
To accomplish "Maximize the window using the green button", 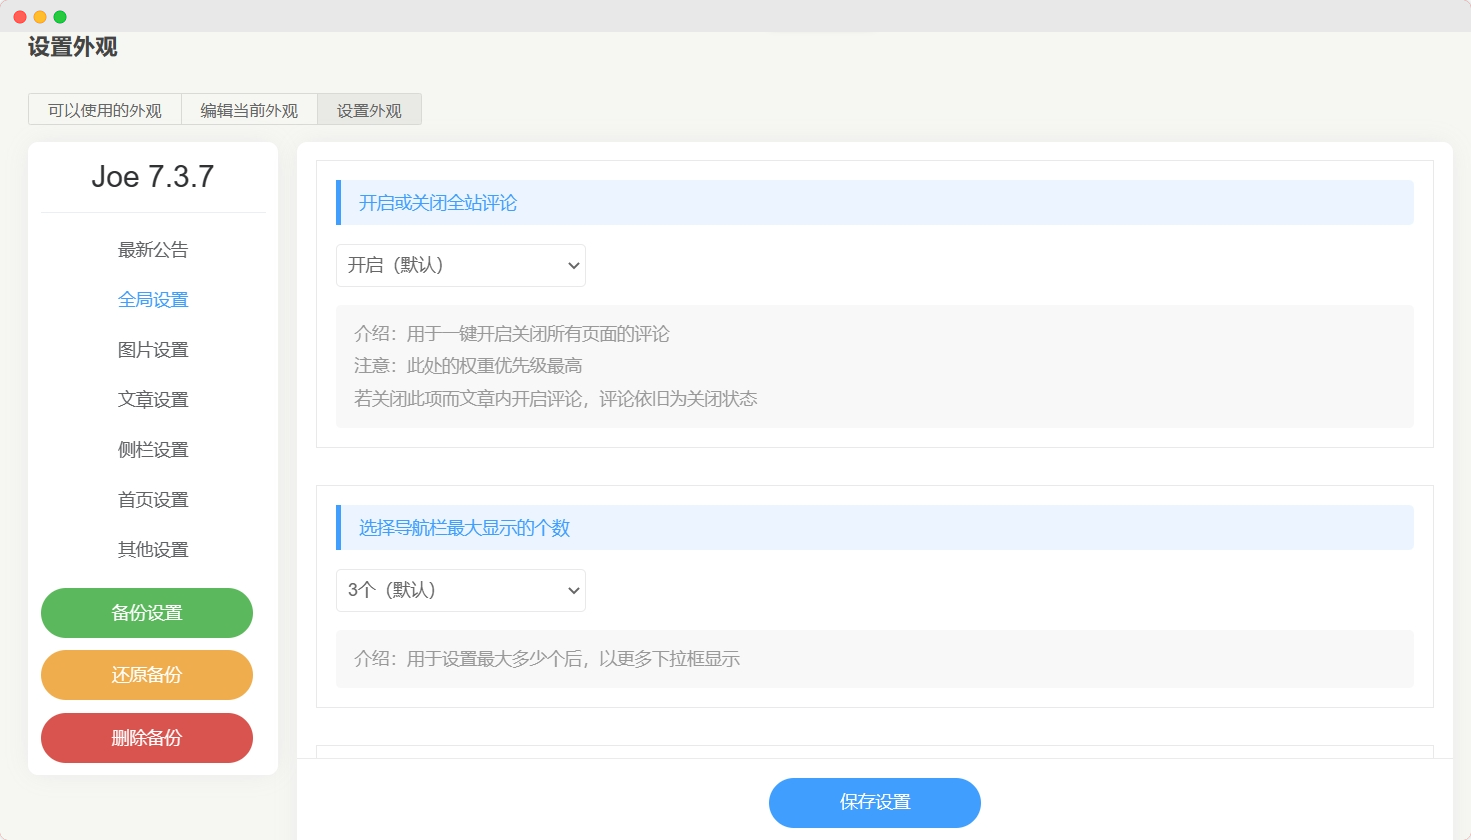I will pyautogui.click(x=60, y=17).
